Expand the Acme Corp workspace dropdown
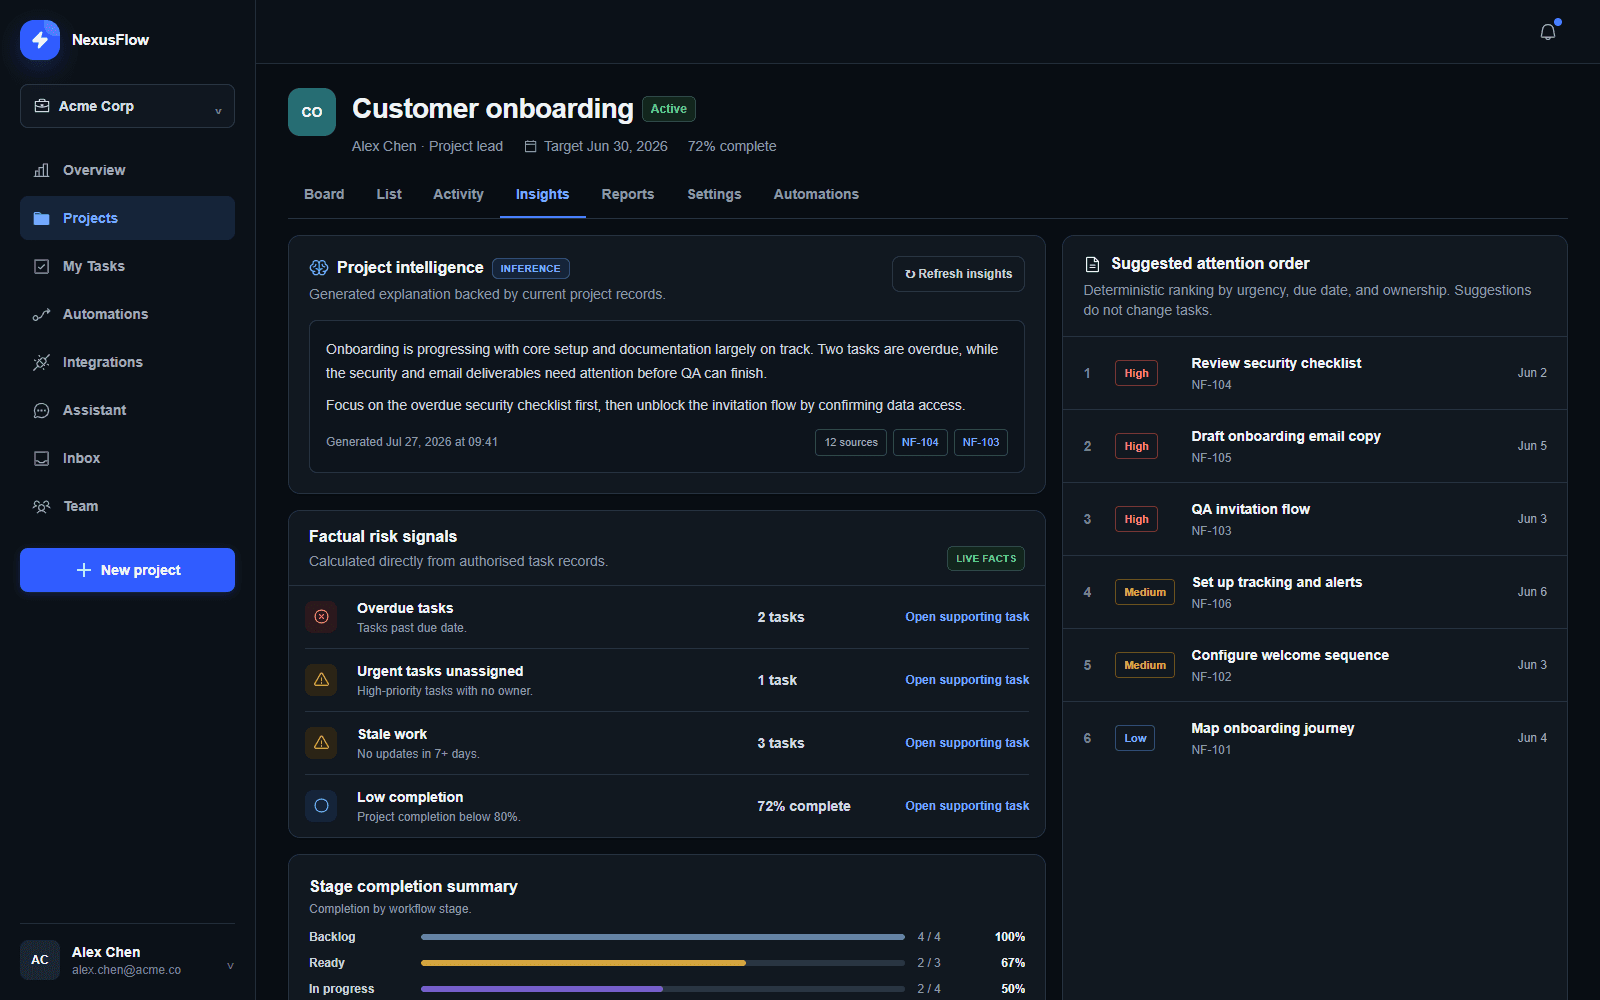 click(127, 106)
